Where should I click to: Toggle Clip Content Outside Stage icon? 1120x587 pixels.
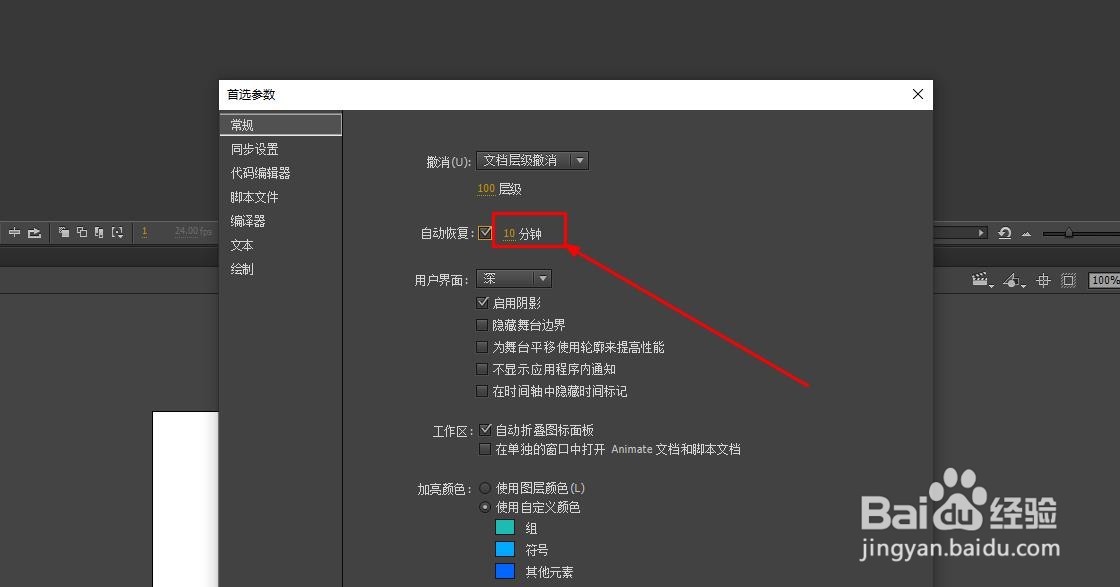pos(1069,281)
